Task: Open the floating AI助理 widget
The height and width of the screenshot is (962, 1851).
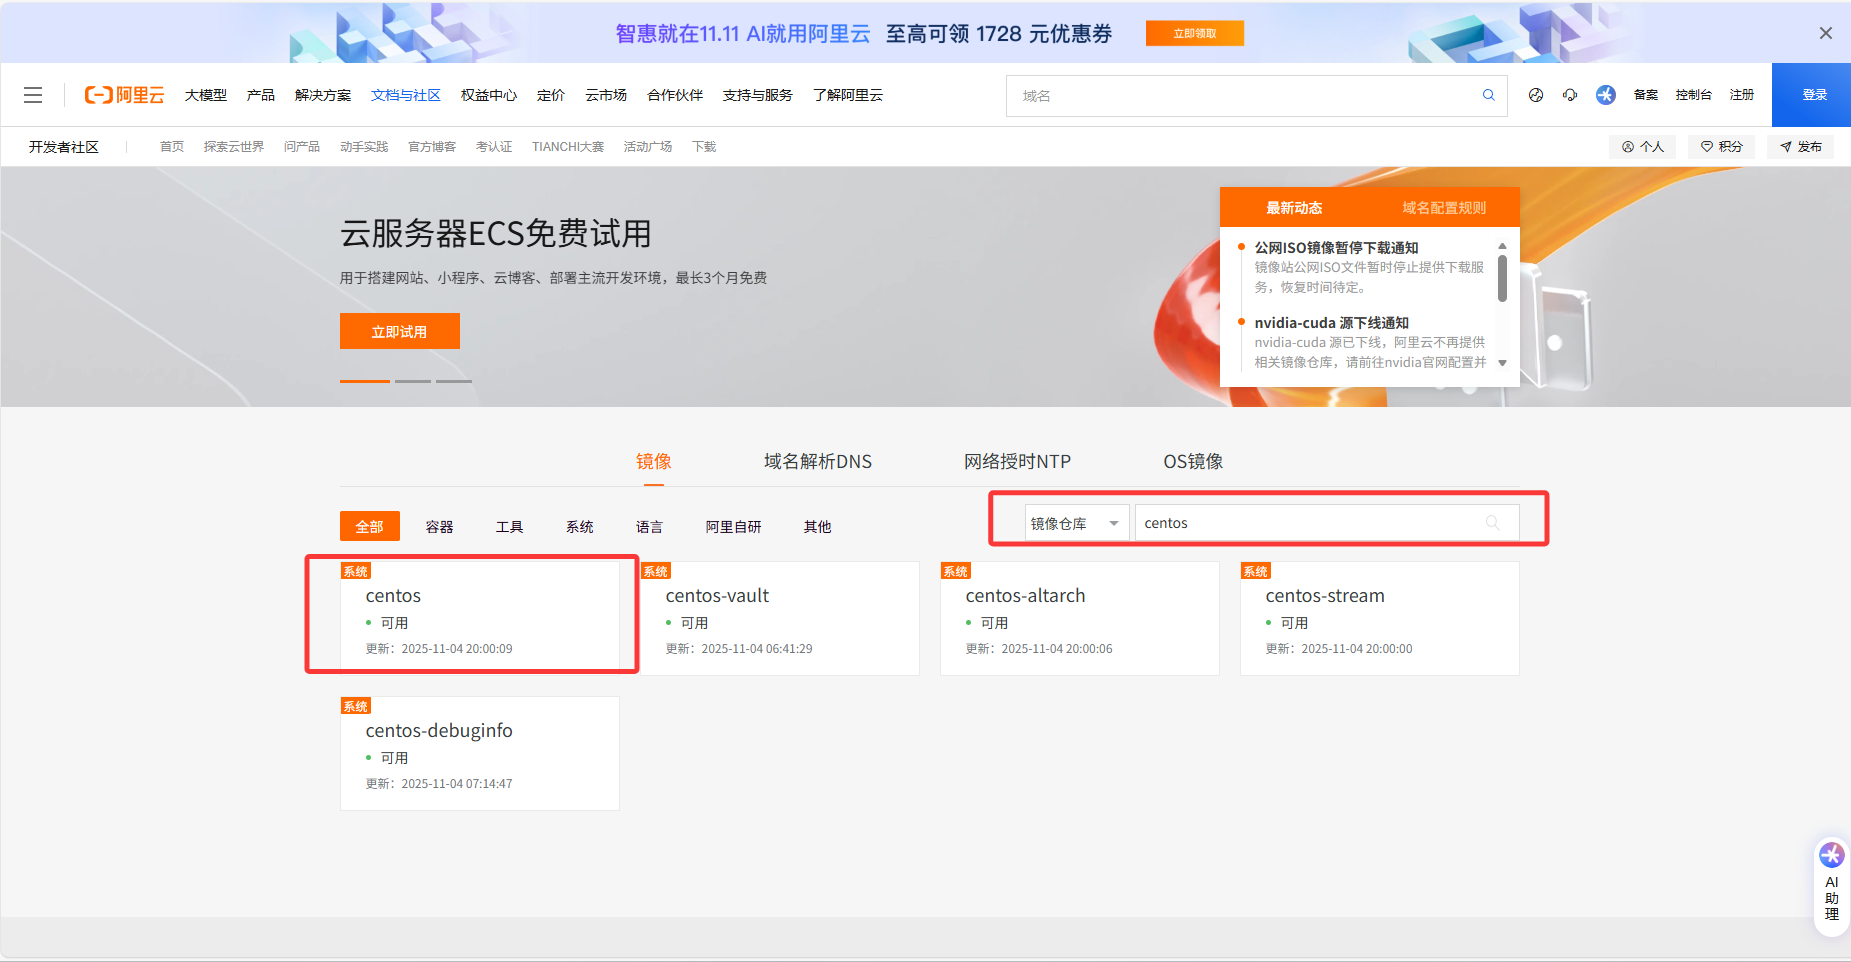Action: click(1832, 886)
